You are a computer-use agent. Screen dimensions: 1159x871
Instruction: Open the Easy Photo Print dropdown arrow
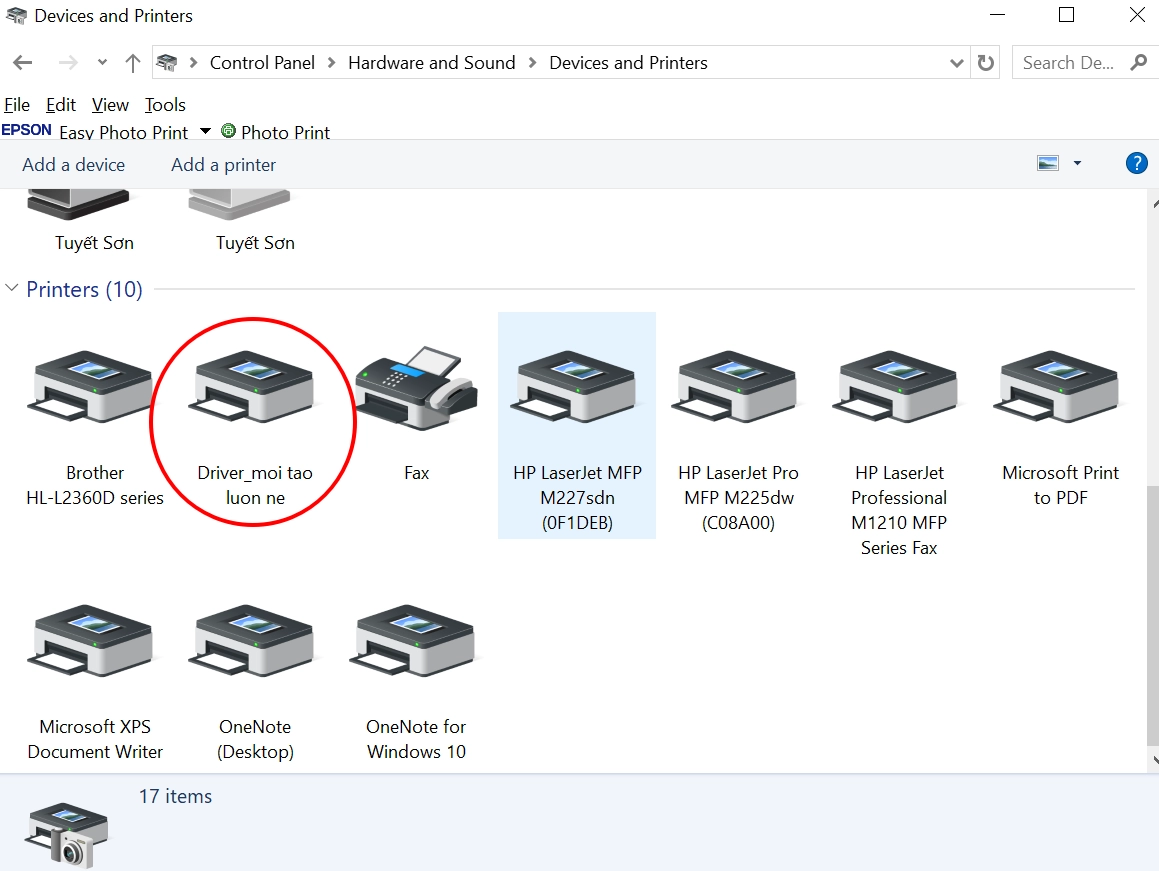pos(205,132)
